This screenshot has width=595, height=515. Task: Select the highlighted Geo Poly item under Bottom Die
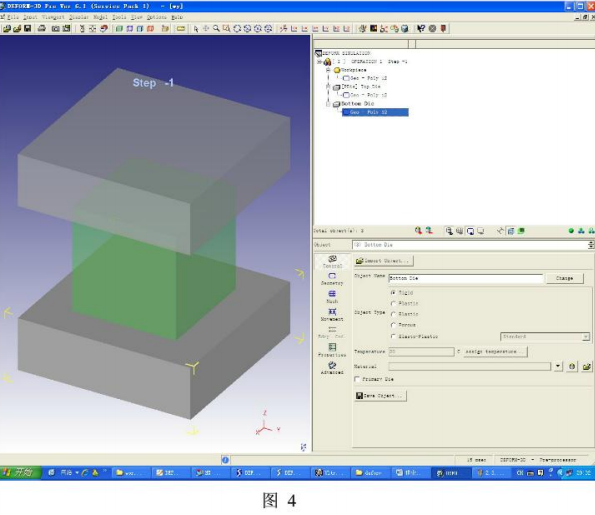click(375, 112)
